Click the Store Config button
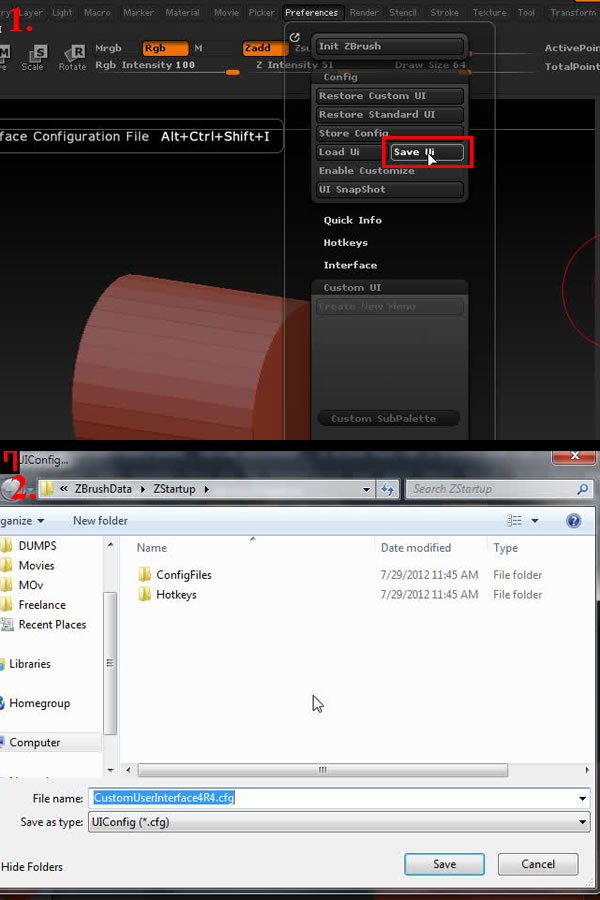Screen dimensions: 600x900 tap(390, 133)
